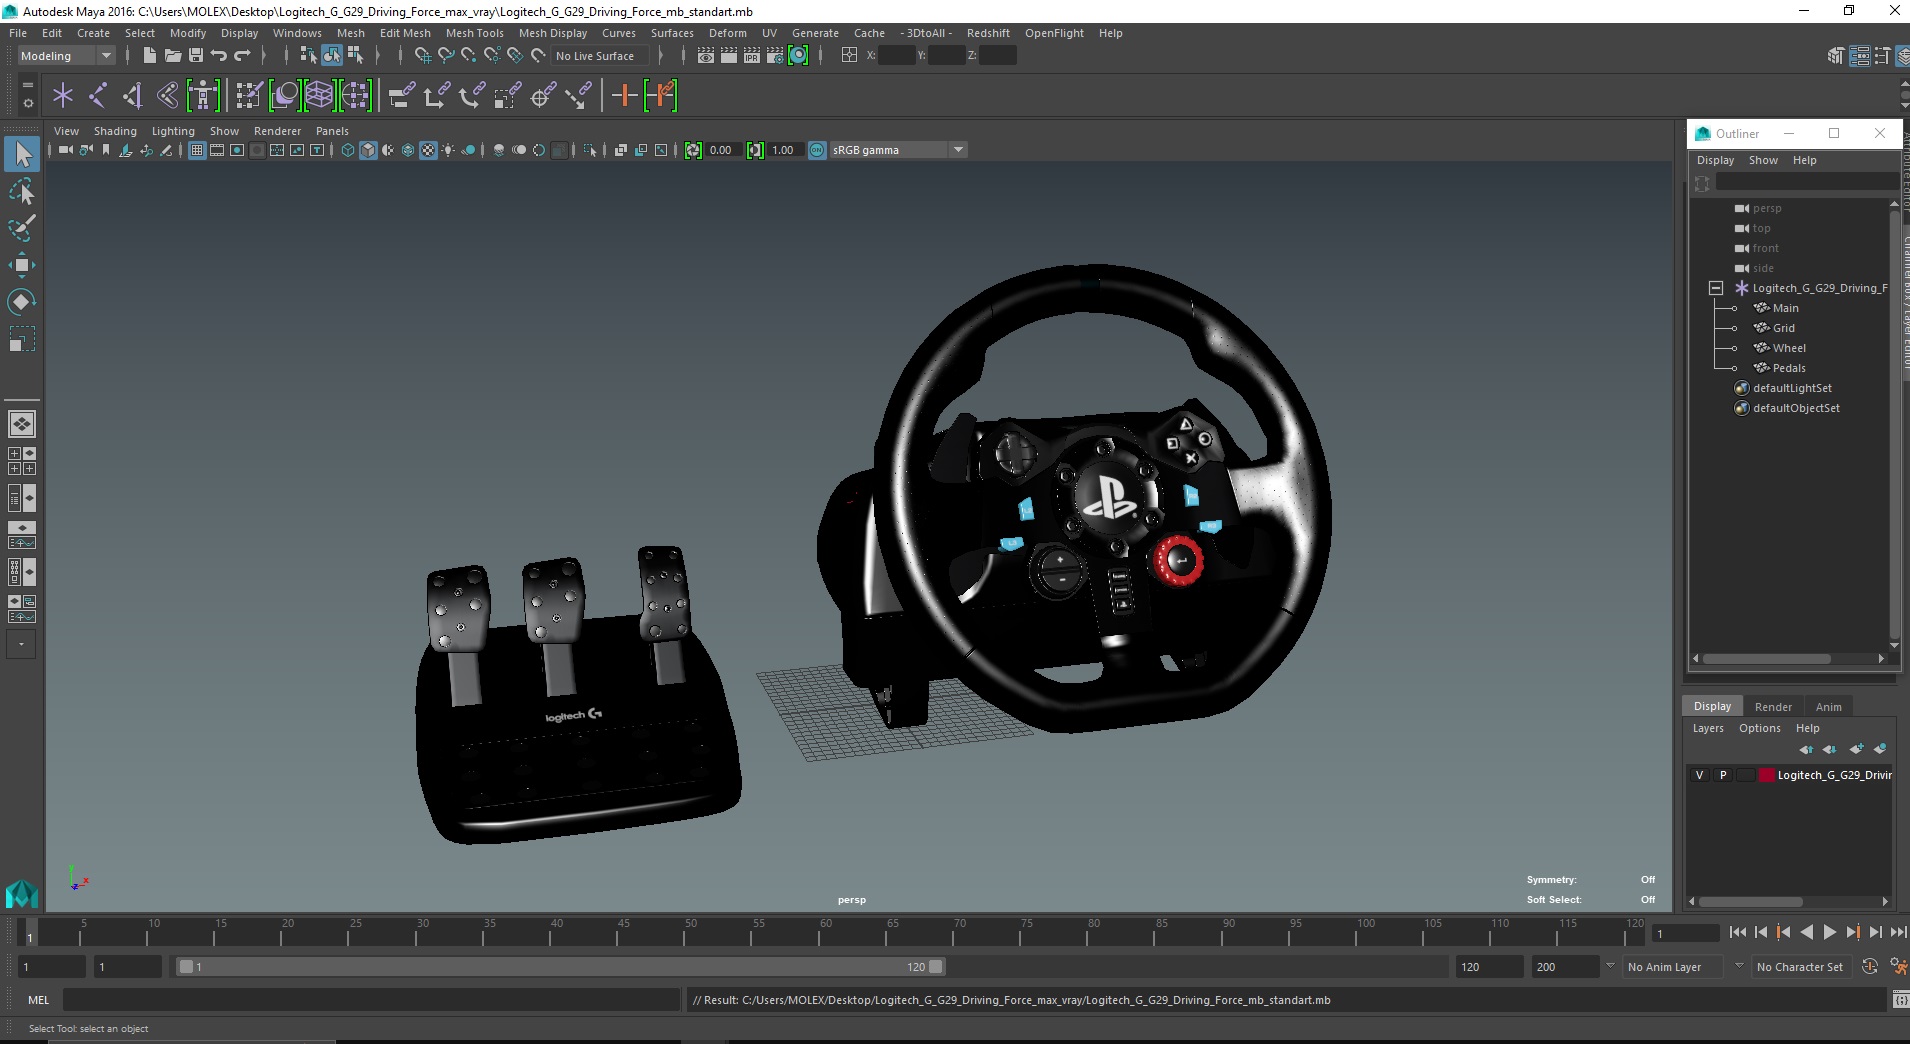Open Outliner Show menu
The width and height of the screenshot is (1910, 1044).
point(1763,160)
